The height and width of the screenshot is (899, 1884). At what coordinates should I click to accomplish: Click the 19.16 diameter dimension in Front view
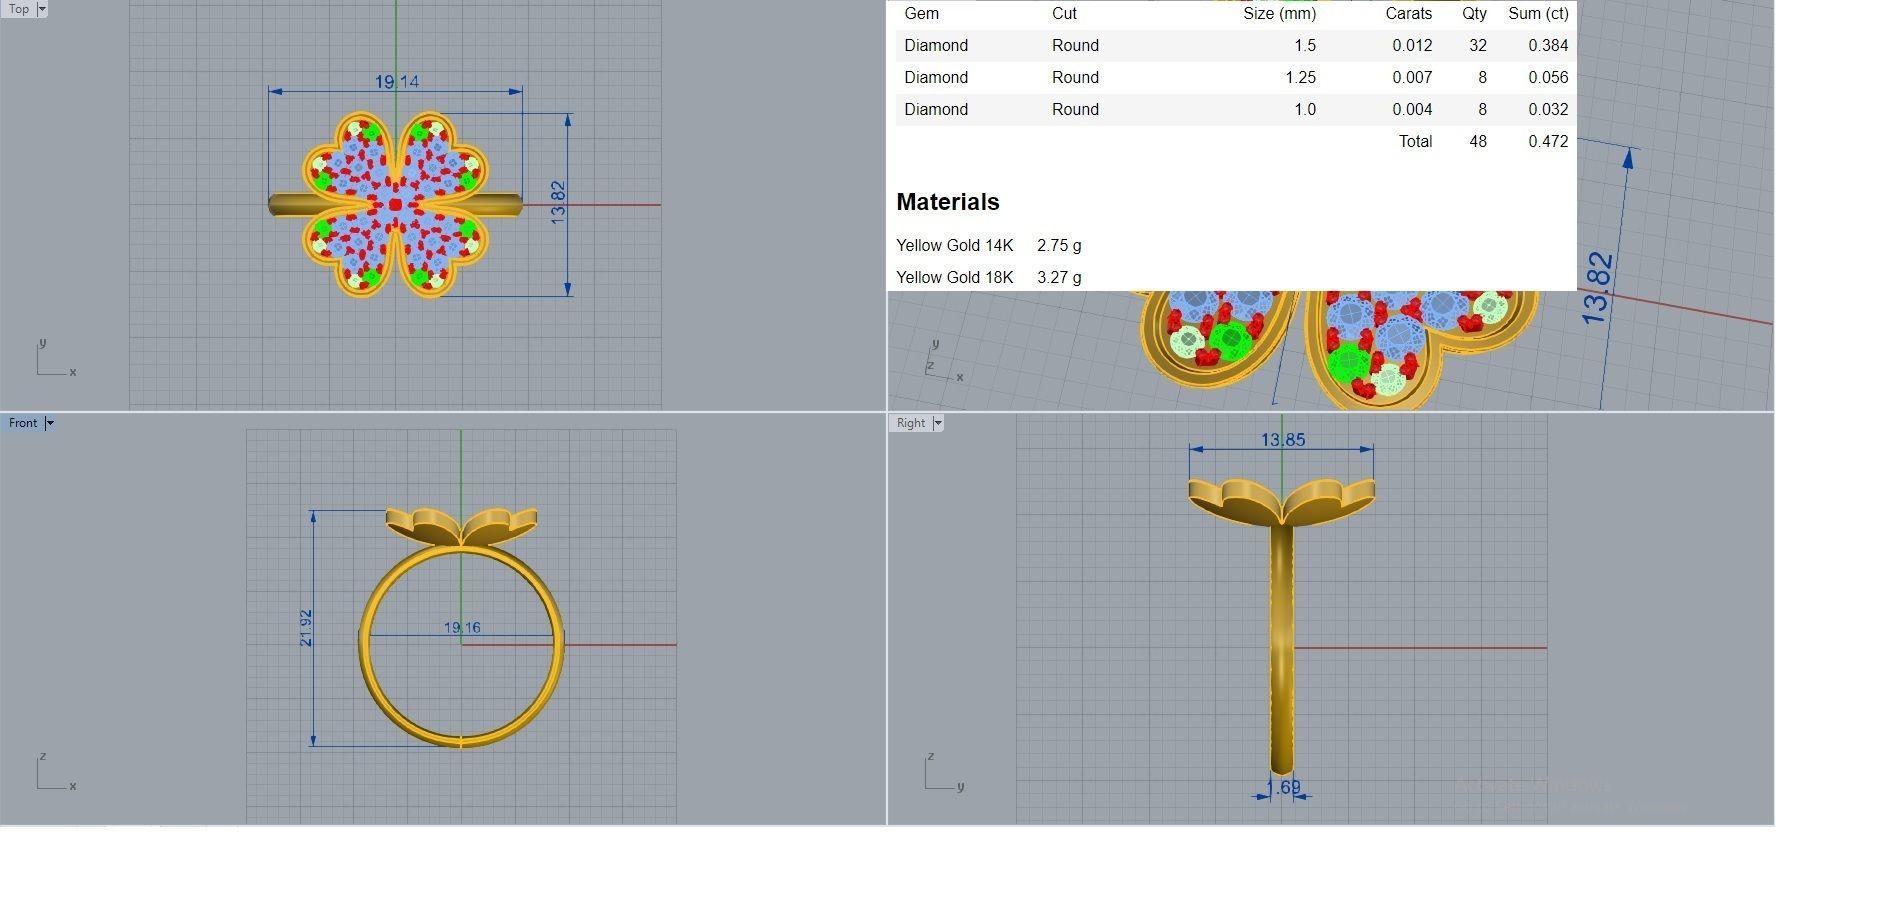pos(462,628)
